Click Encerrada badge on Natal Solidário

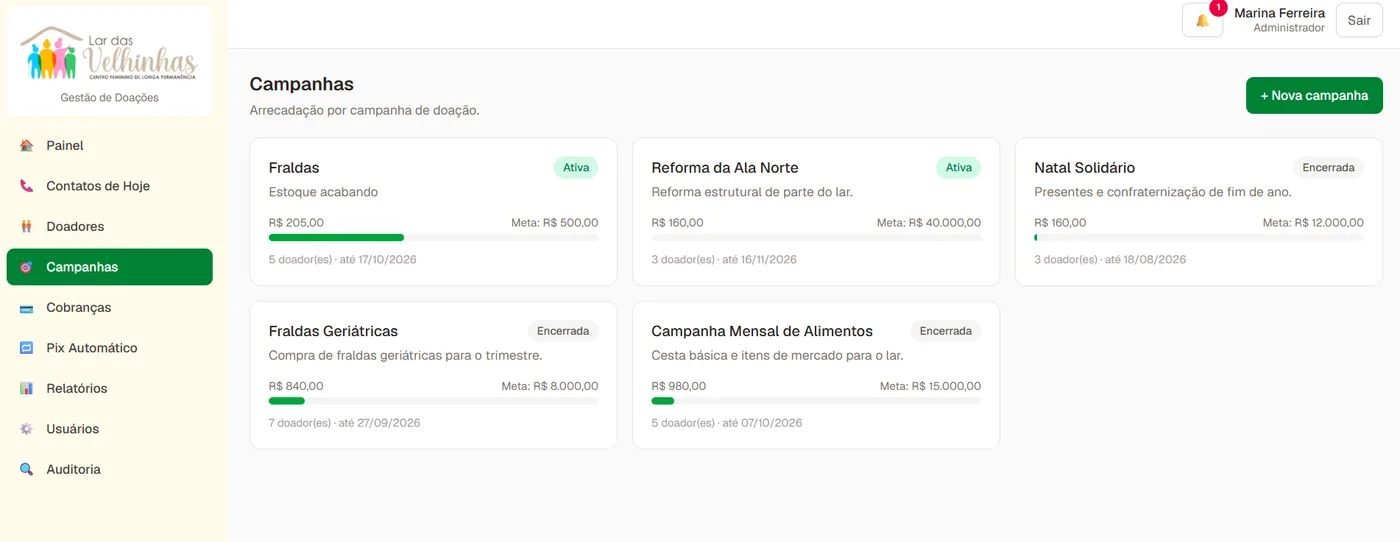(x=1328, y=168)
